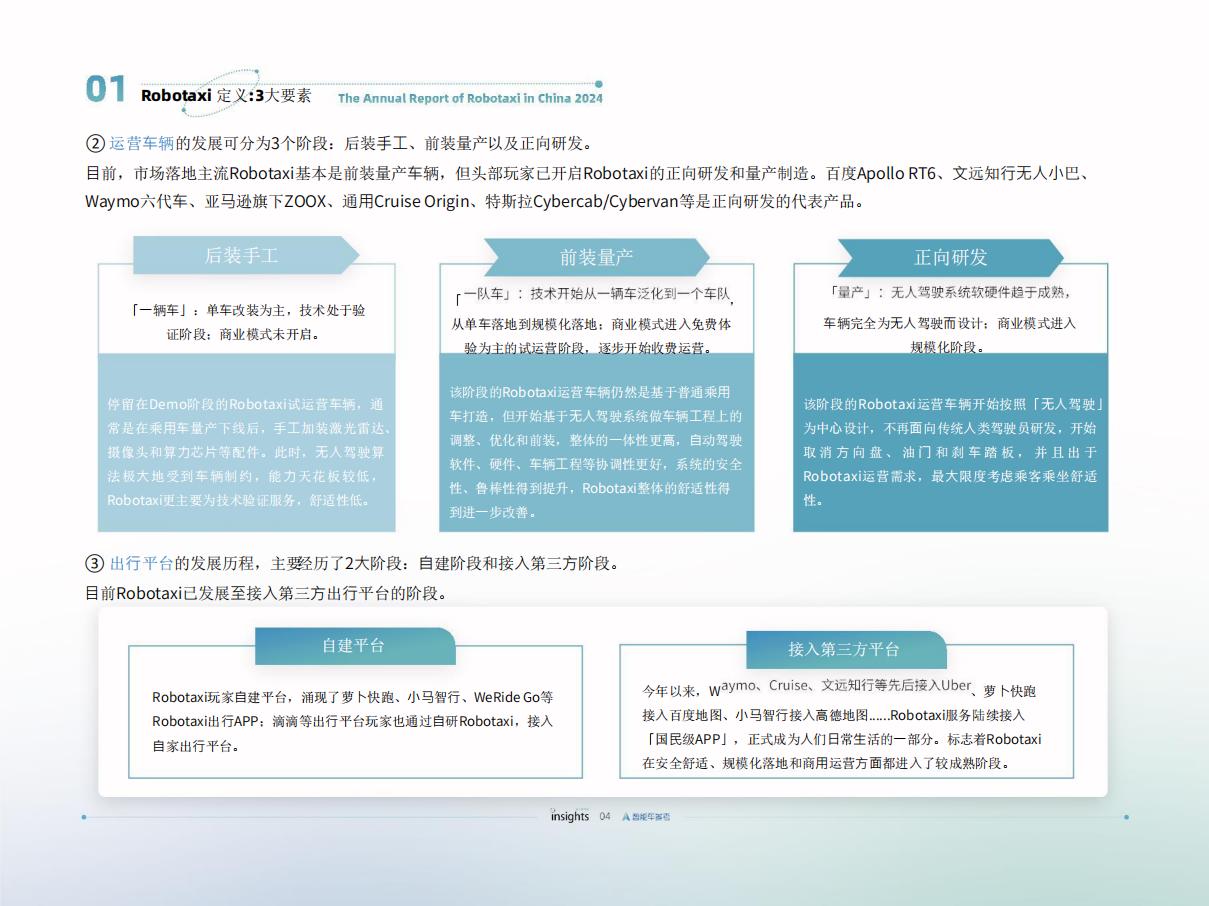Click the '自建平台' header label
The width and height of the screenshot is (1209, 906).
355,646
